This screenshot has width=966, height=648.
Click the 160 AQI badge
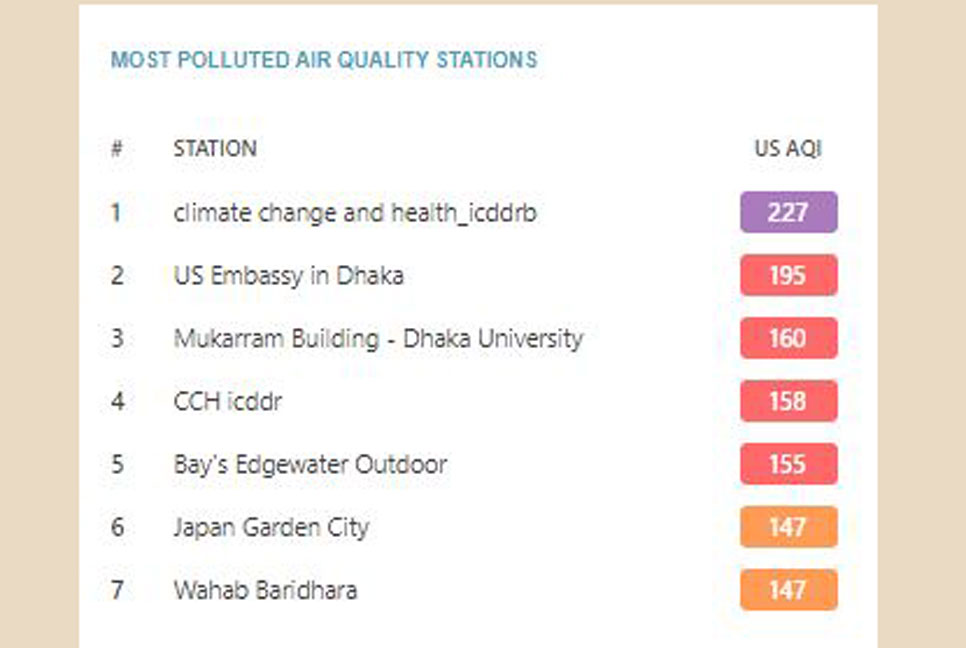click(789, 338)
